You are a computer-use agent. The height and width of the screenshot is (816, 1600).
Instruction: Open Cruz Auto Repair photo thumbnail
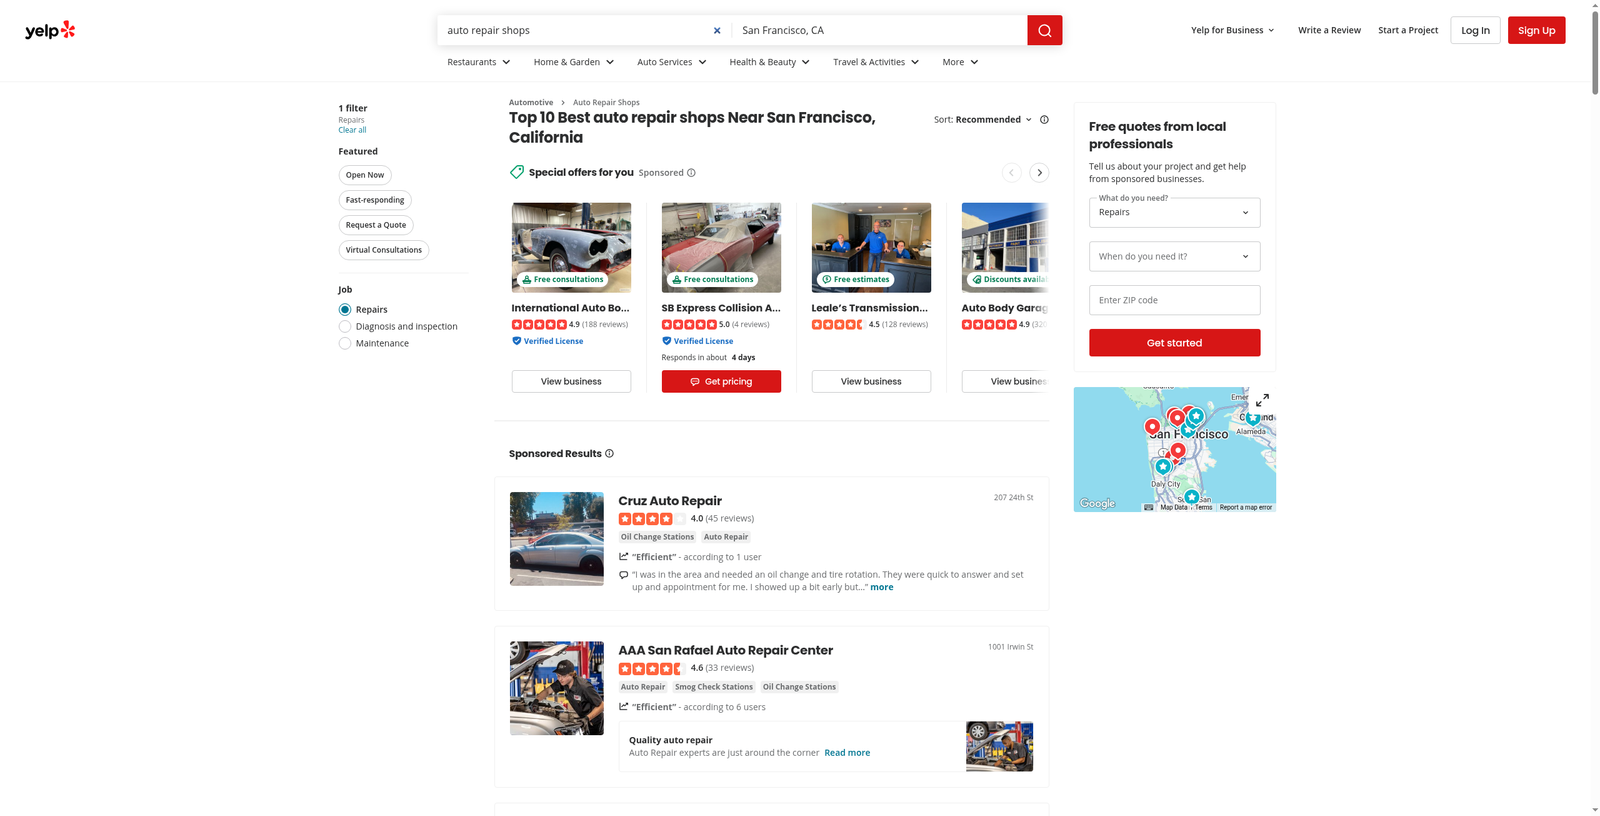[557, 538]
